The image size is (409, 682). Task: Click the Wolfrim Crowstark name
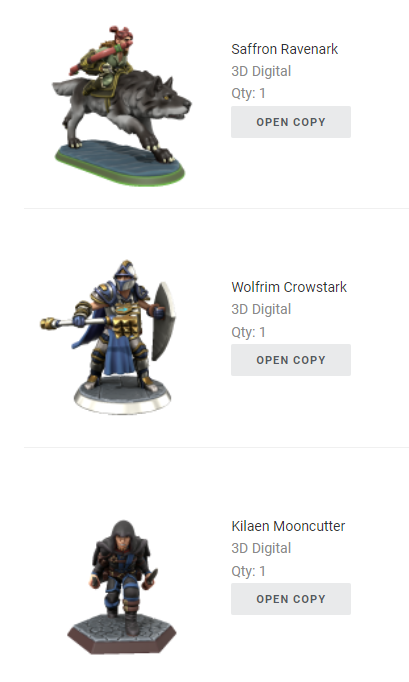coord(289,287)
